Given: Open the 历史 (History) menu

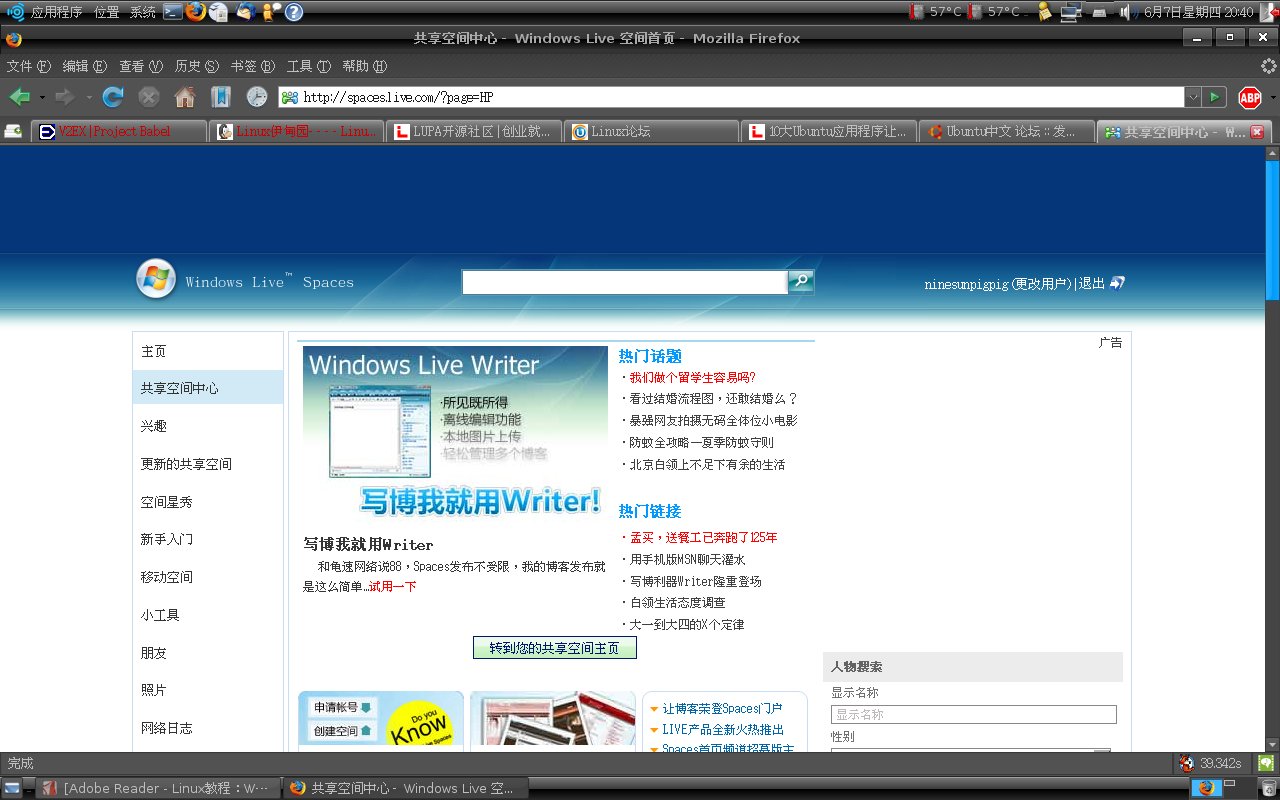Looking at the screenshot, I should click(x=196, y=66).
